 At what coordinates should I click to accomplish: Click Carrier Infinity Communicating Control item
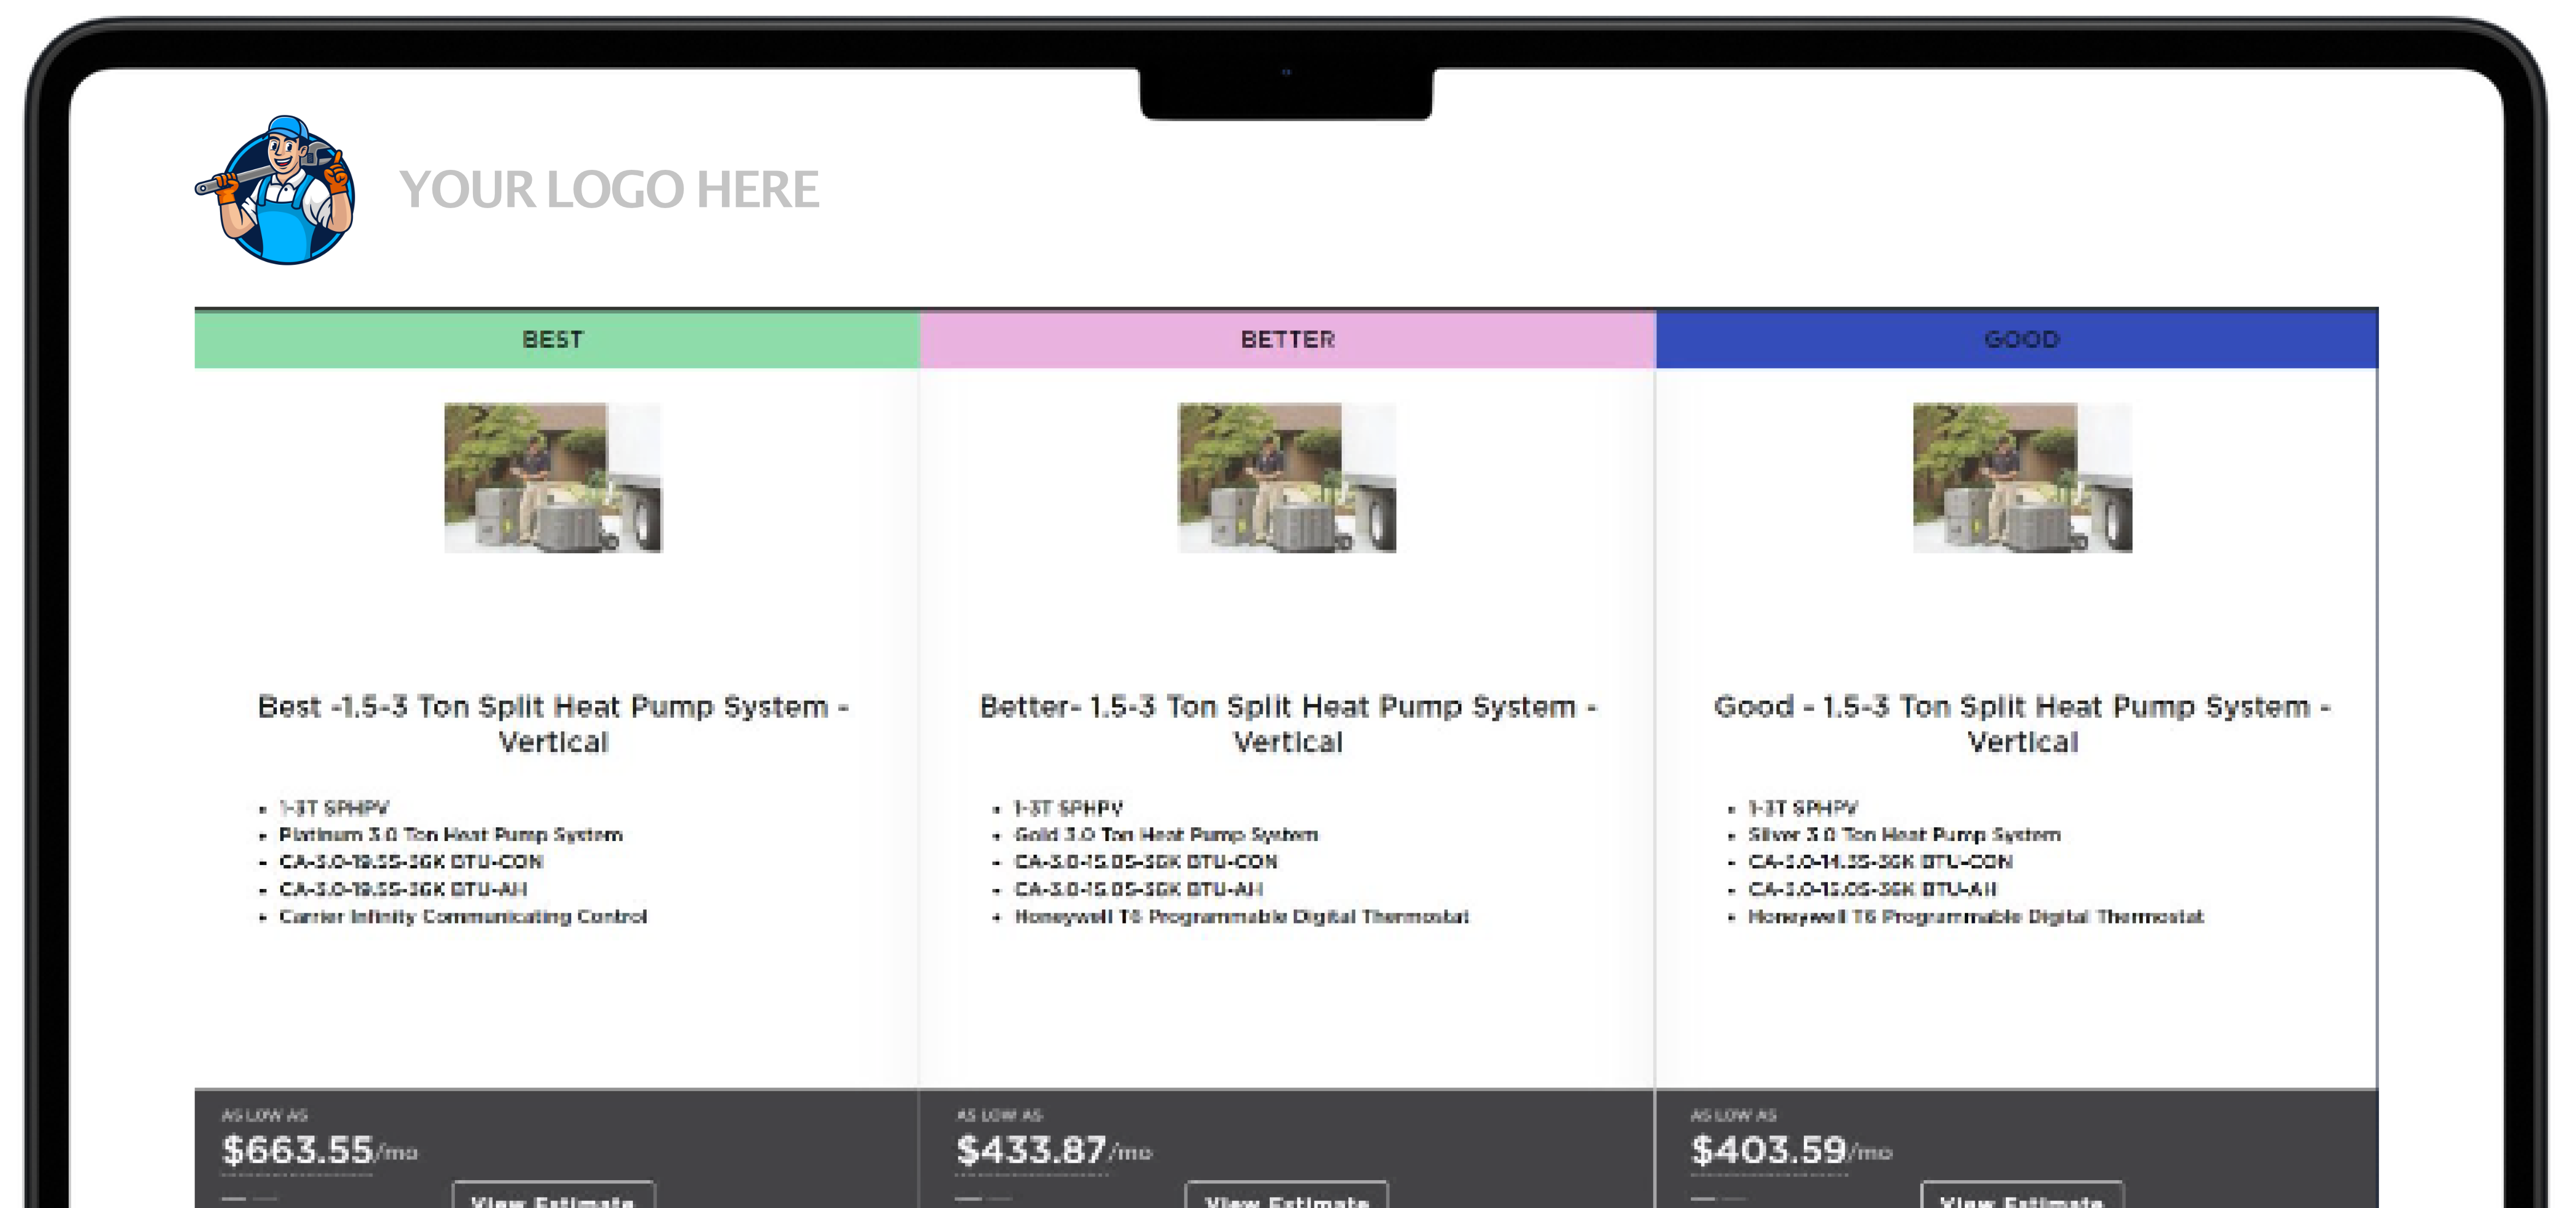(x=463, y=917)
